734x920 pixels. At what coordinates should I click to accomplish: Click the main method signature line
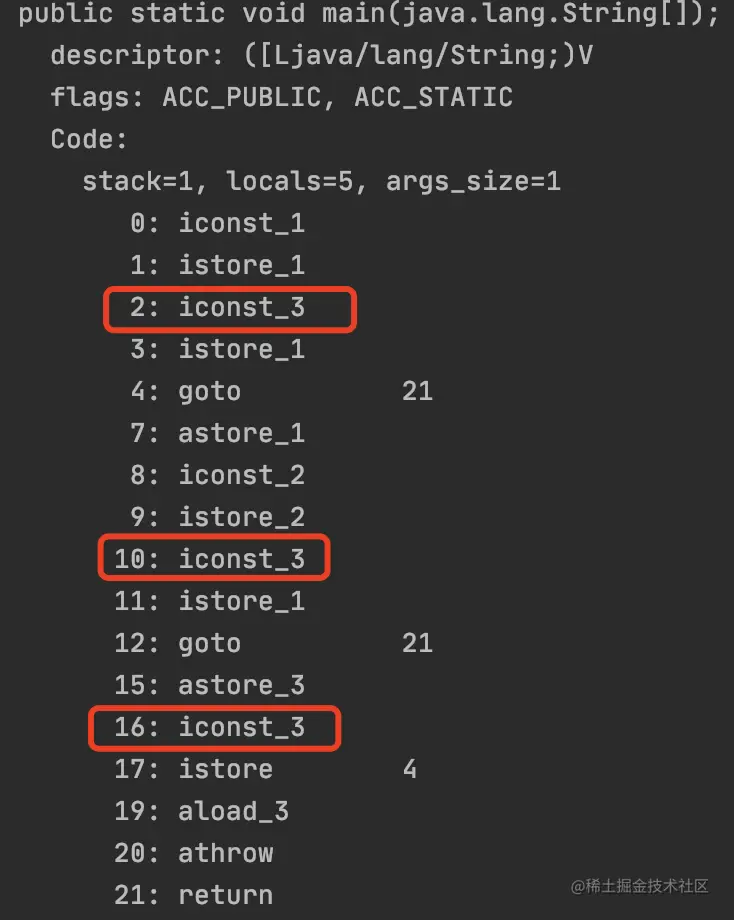[x=369, y=14]
